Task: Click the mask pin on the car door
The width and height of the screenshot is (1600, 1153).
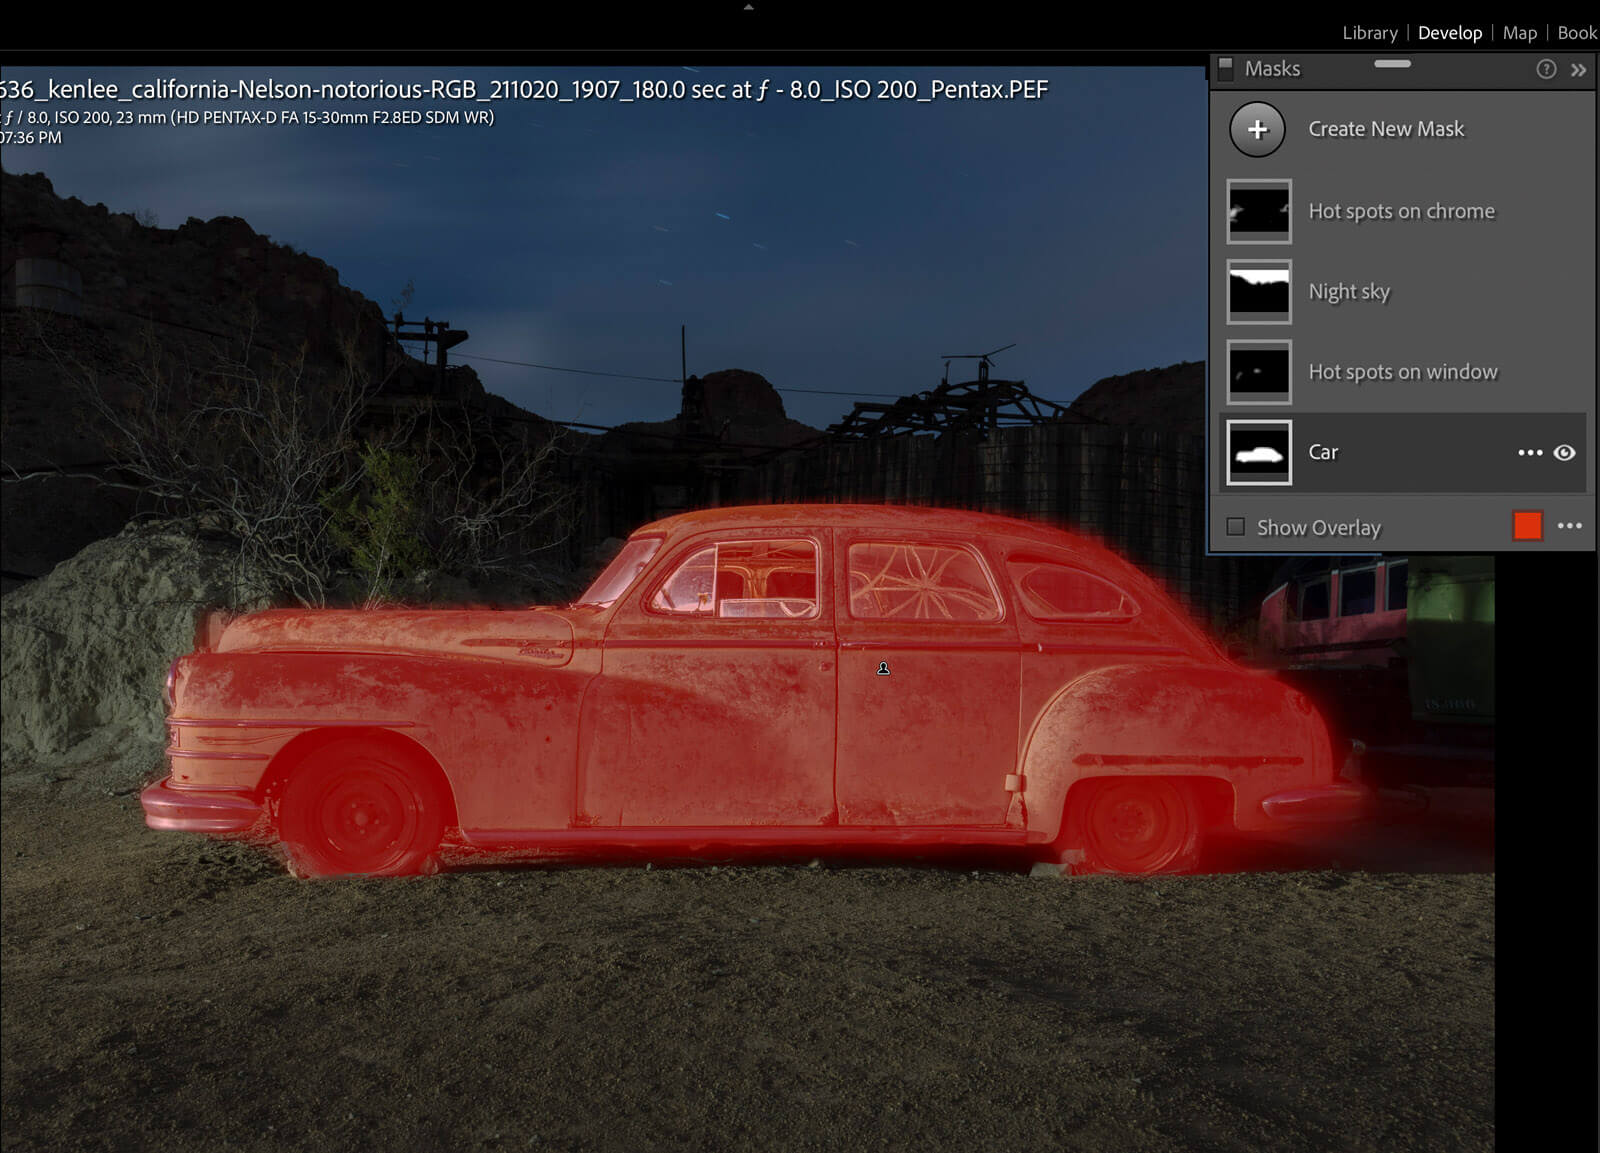Action: pos(883,668)
